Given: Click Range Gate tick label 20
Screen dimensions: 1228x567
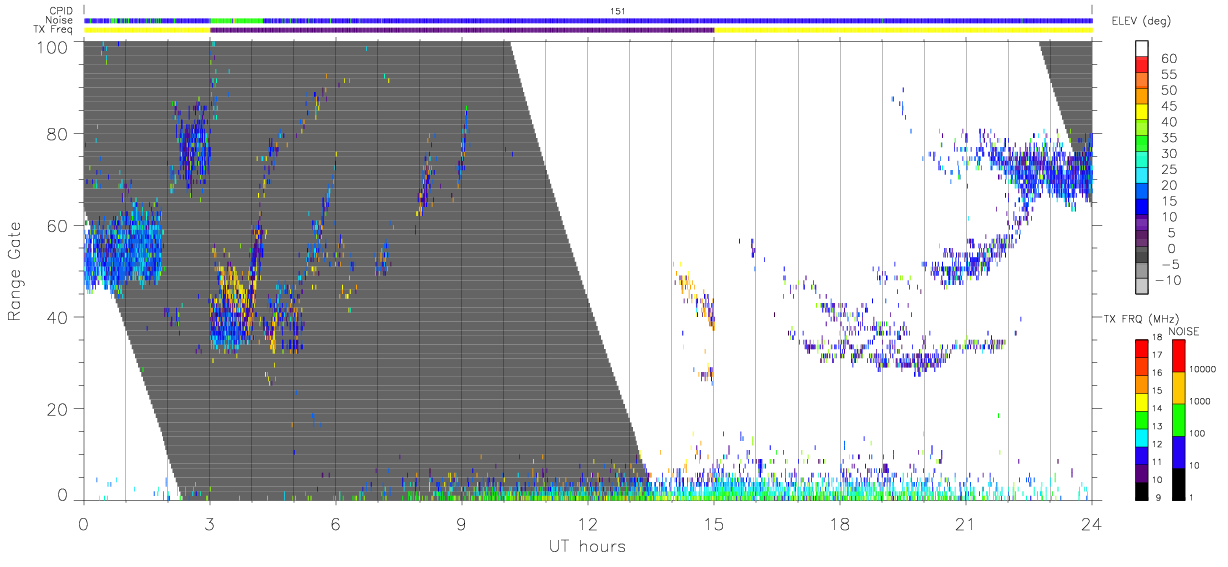Looking at the screenshot, I should point(59,410).
